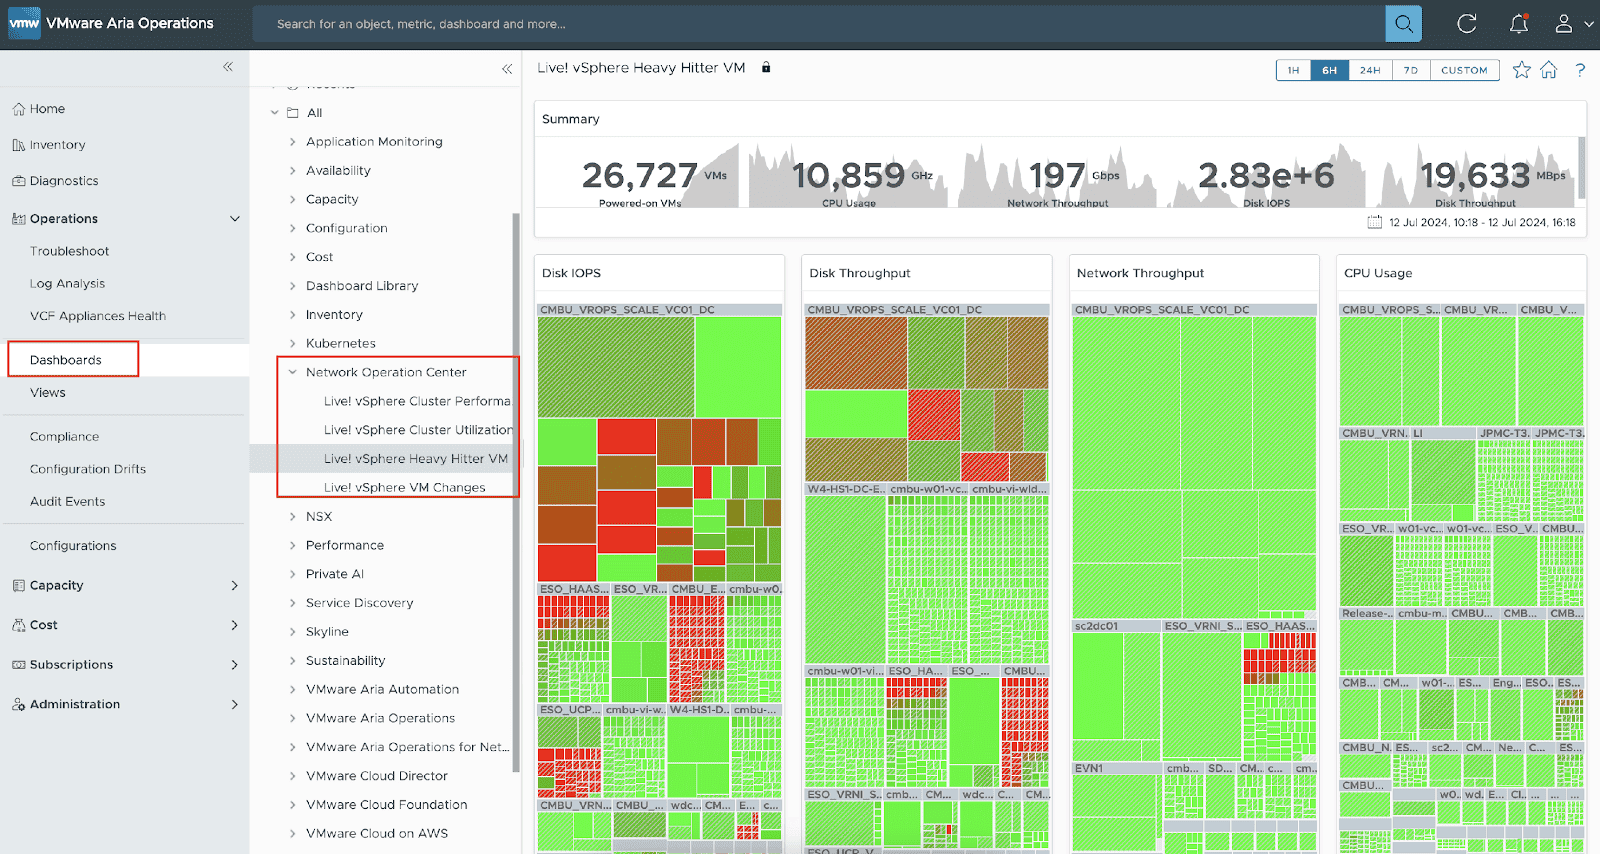Go to Troubleshoot in left menu
1600x854 pixels.
69,251
